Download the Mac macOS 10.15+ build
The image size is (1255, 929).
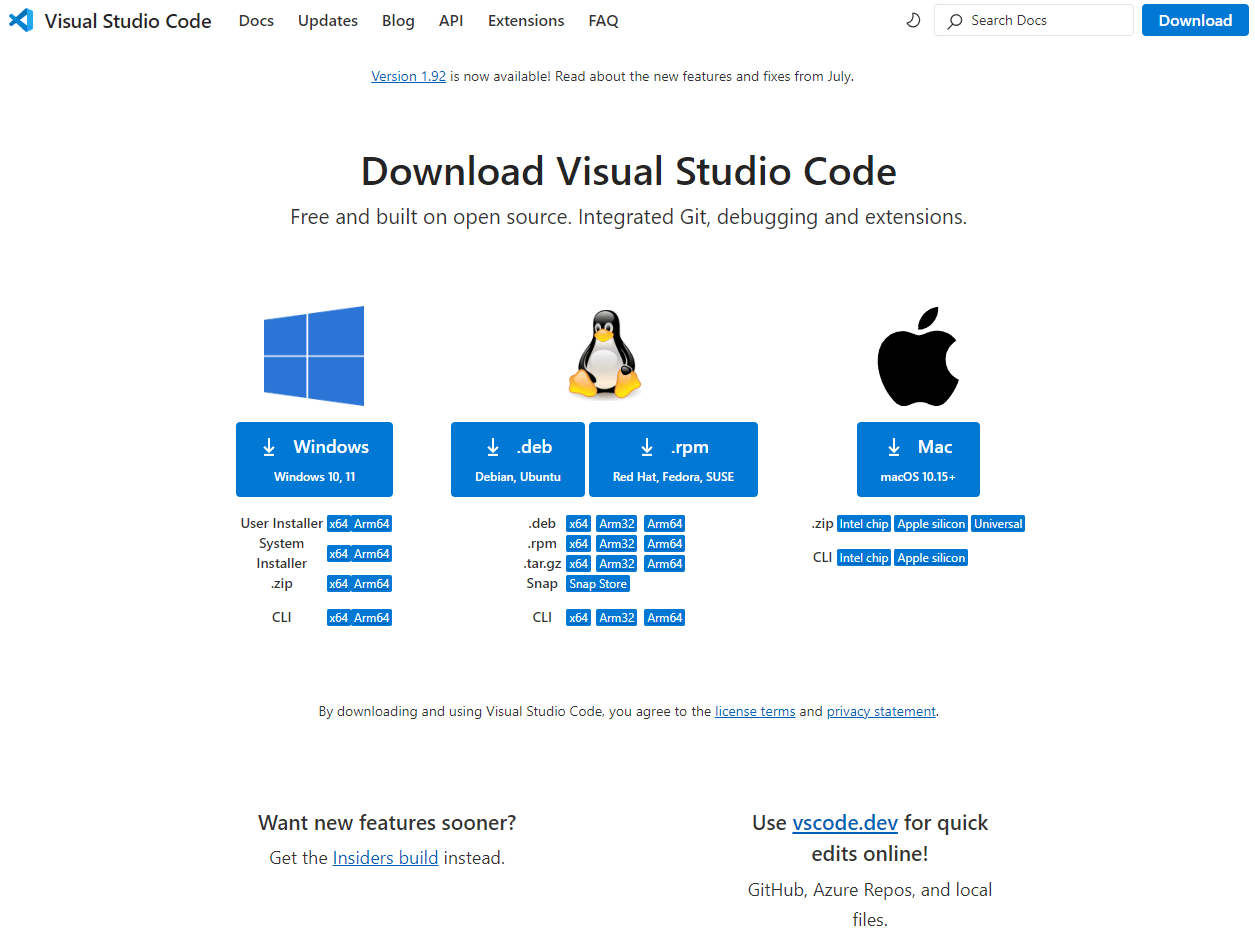[x=918, y=459]
